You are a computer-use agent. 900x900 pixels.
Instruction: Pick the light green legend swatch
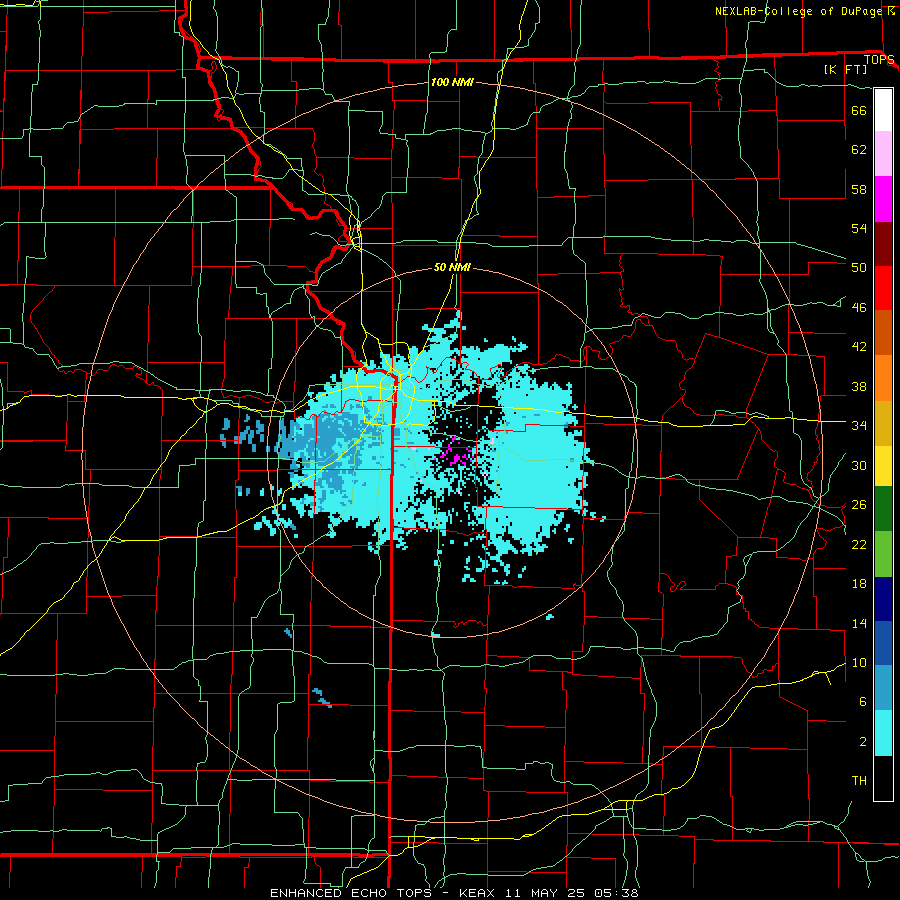(x=883, y=554)
